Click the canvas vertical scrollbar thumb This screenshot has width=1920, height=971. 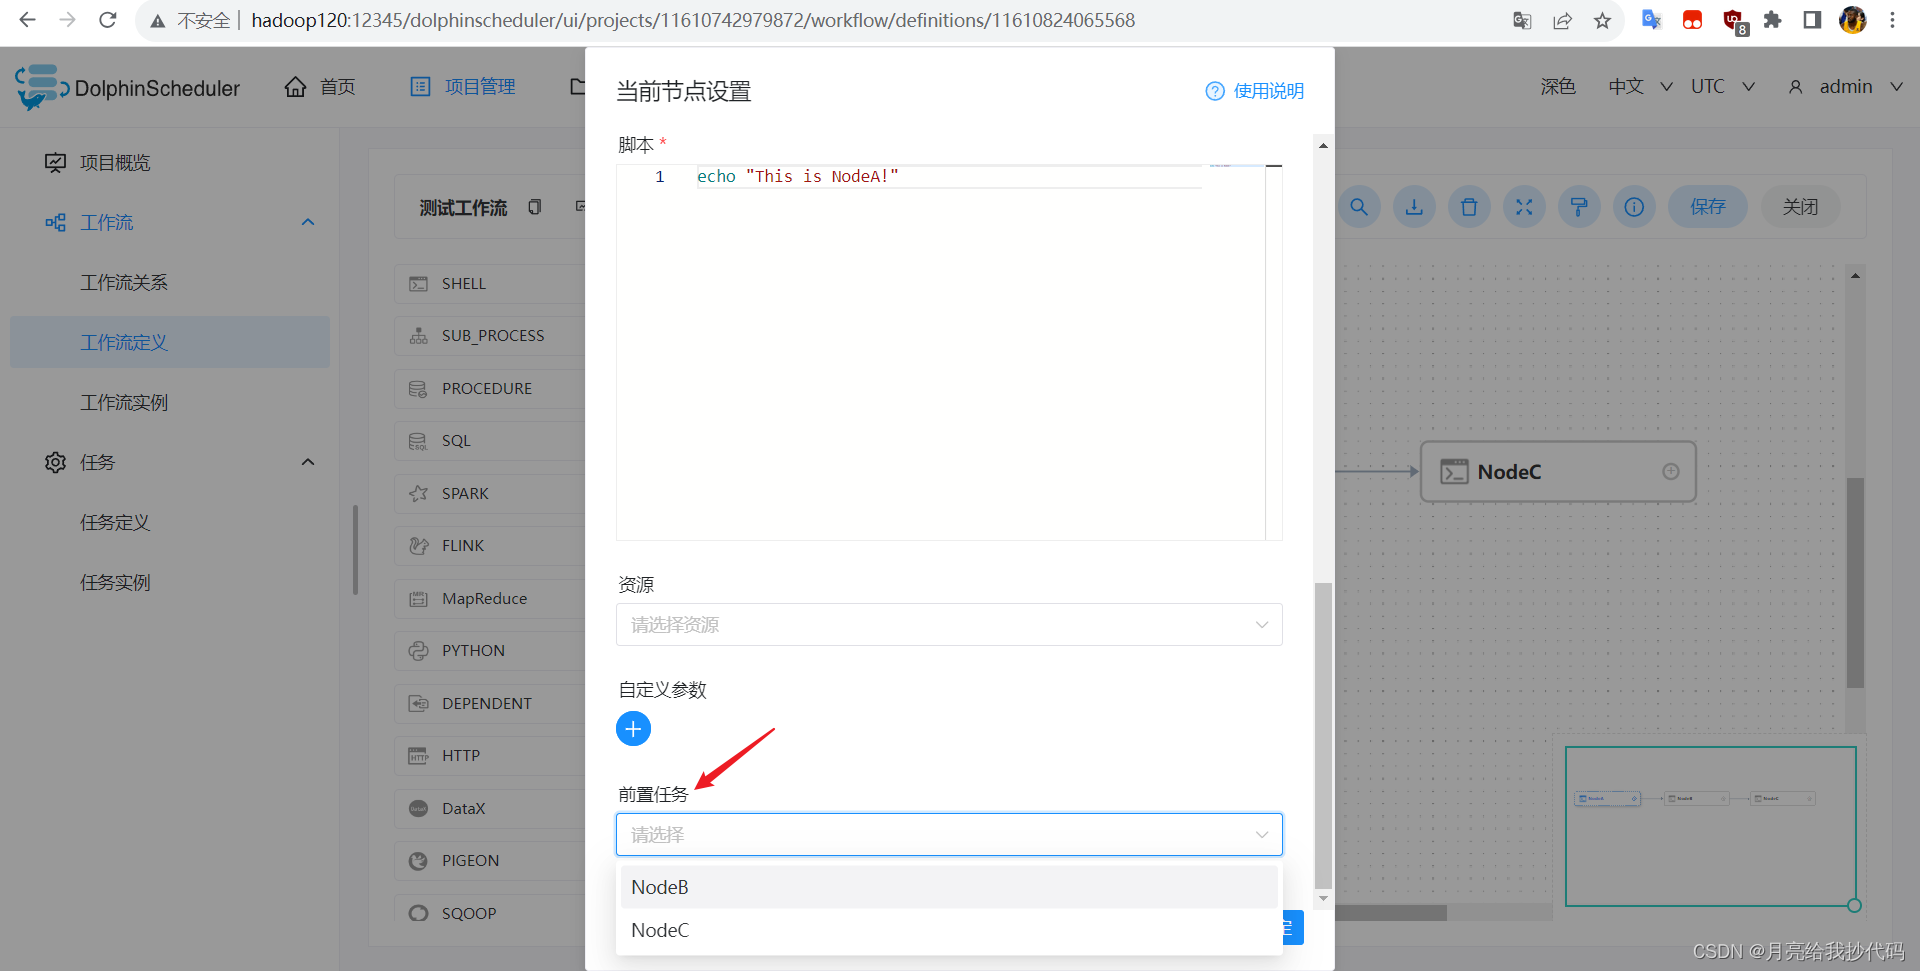1855,583
